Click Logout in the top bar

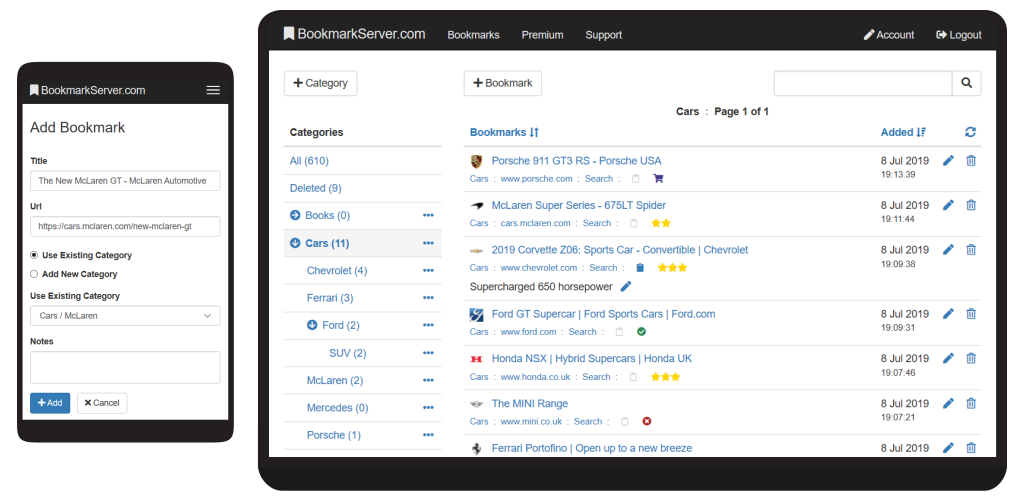click(x=959, y=35)
